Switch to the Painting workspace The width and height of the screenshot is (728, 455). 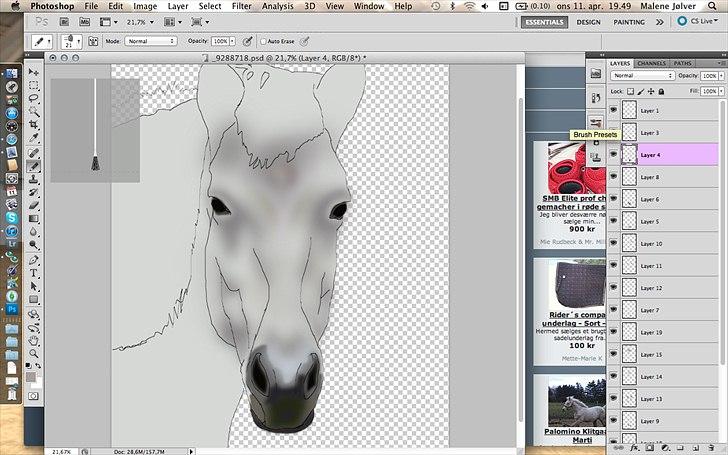point(628,21)
